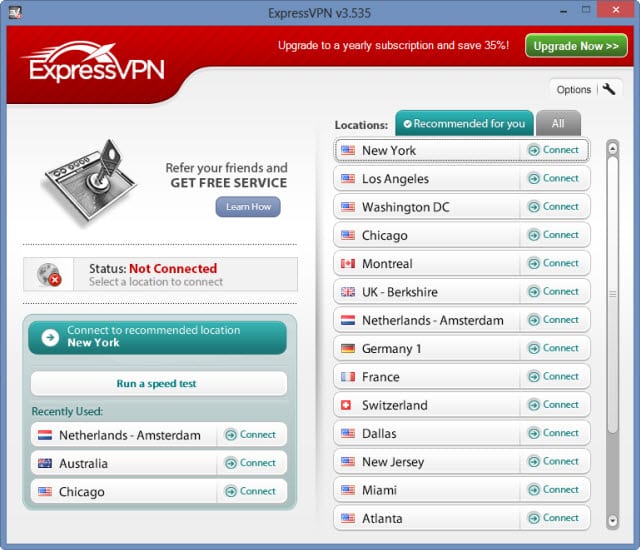Connect to Atlanta server
This screenshot has width=640, height=550.
[554, 518]
